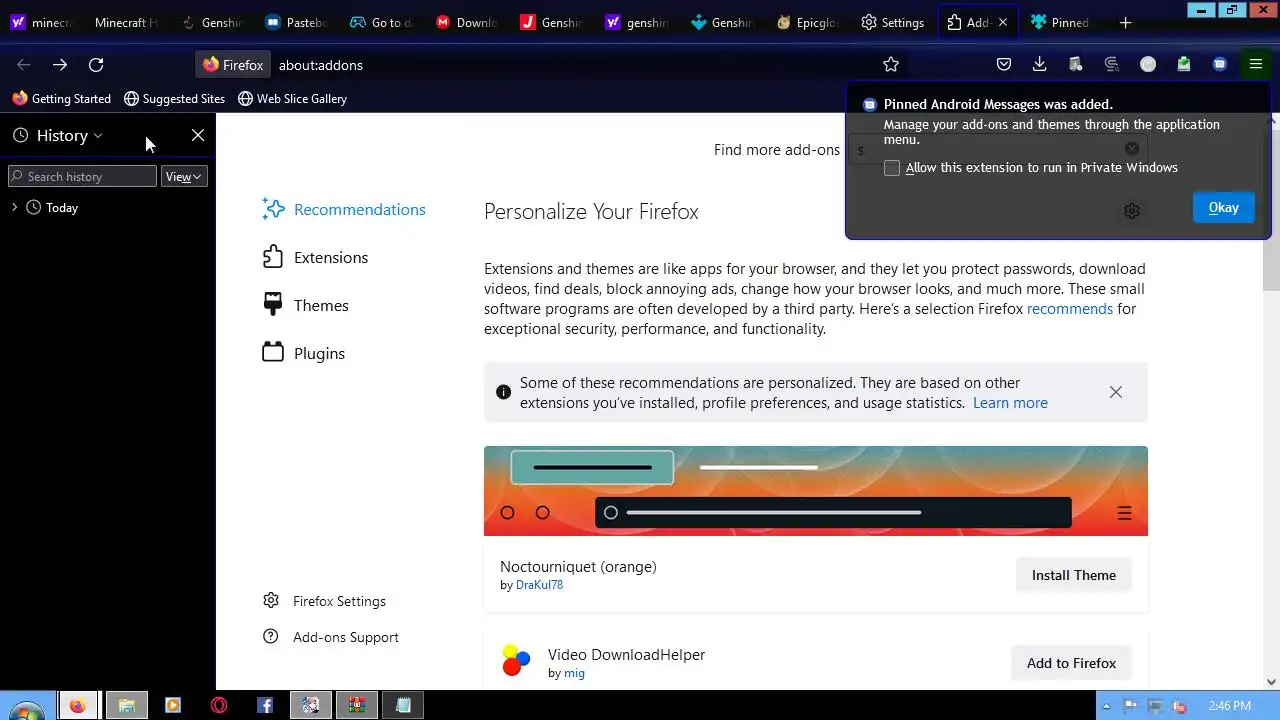Open Opera from the taskbar
Viewport: 1280px width, 720px height.
tap(219, 705)
